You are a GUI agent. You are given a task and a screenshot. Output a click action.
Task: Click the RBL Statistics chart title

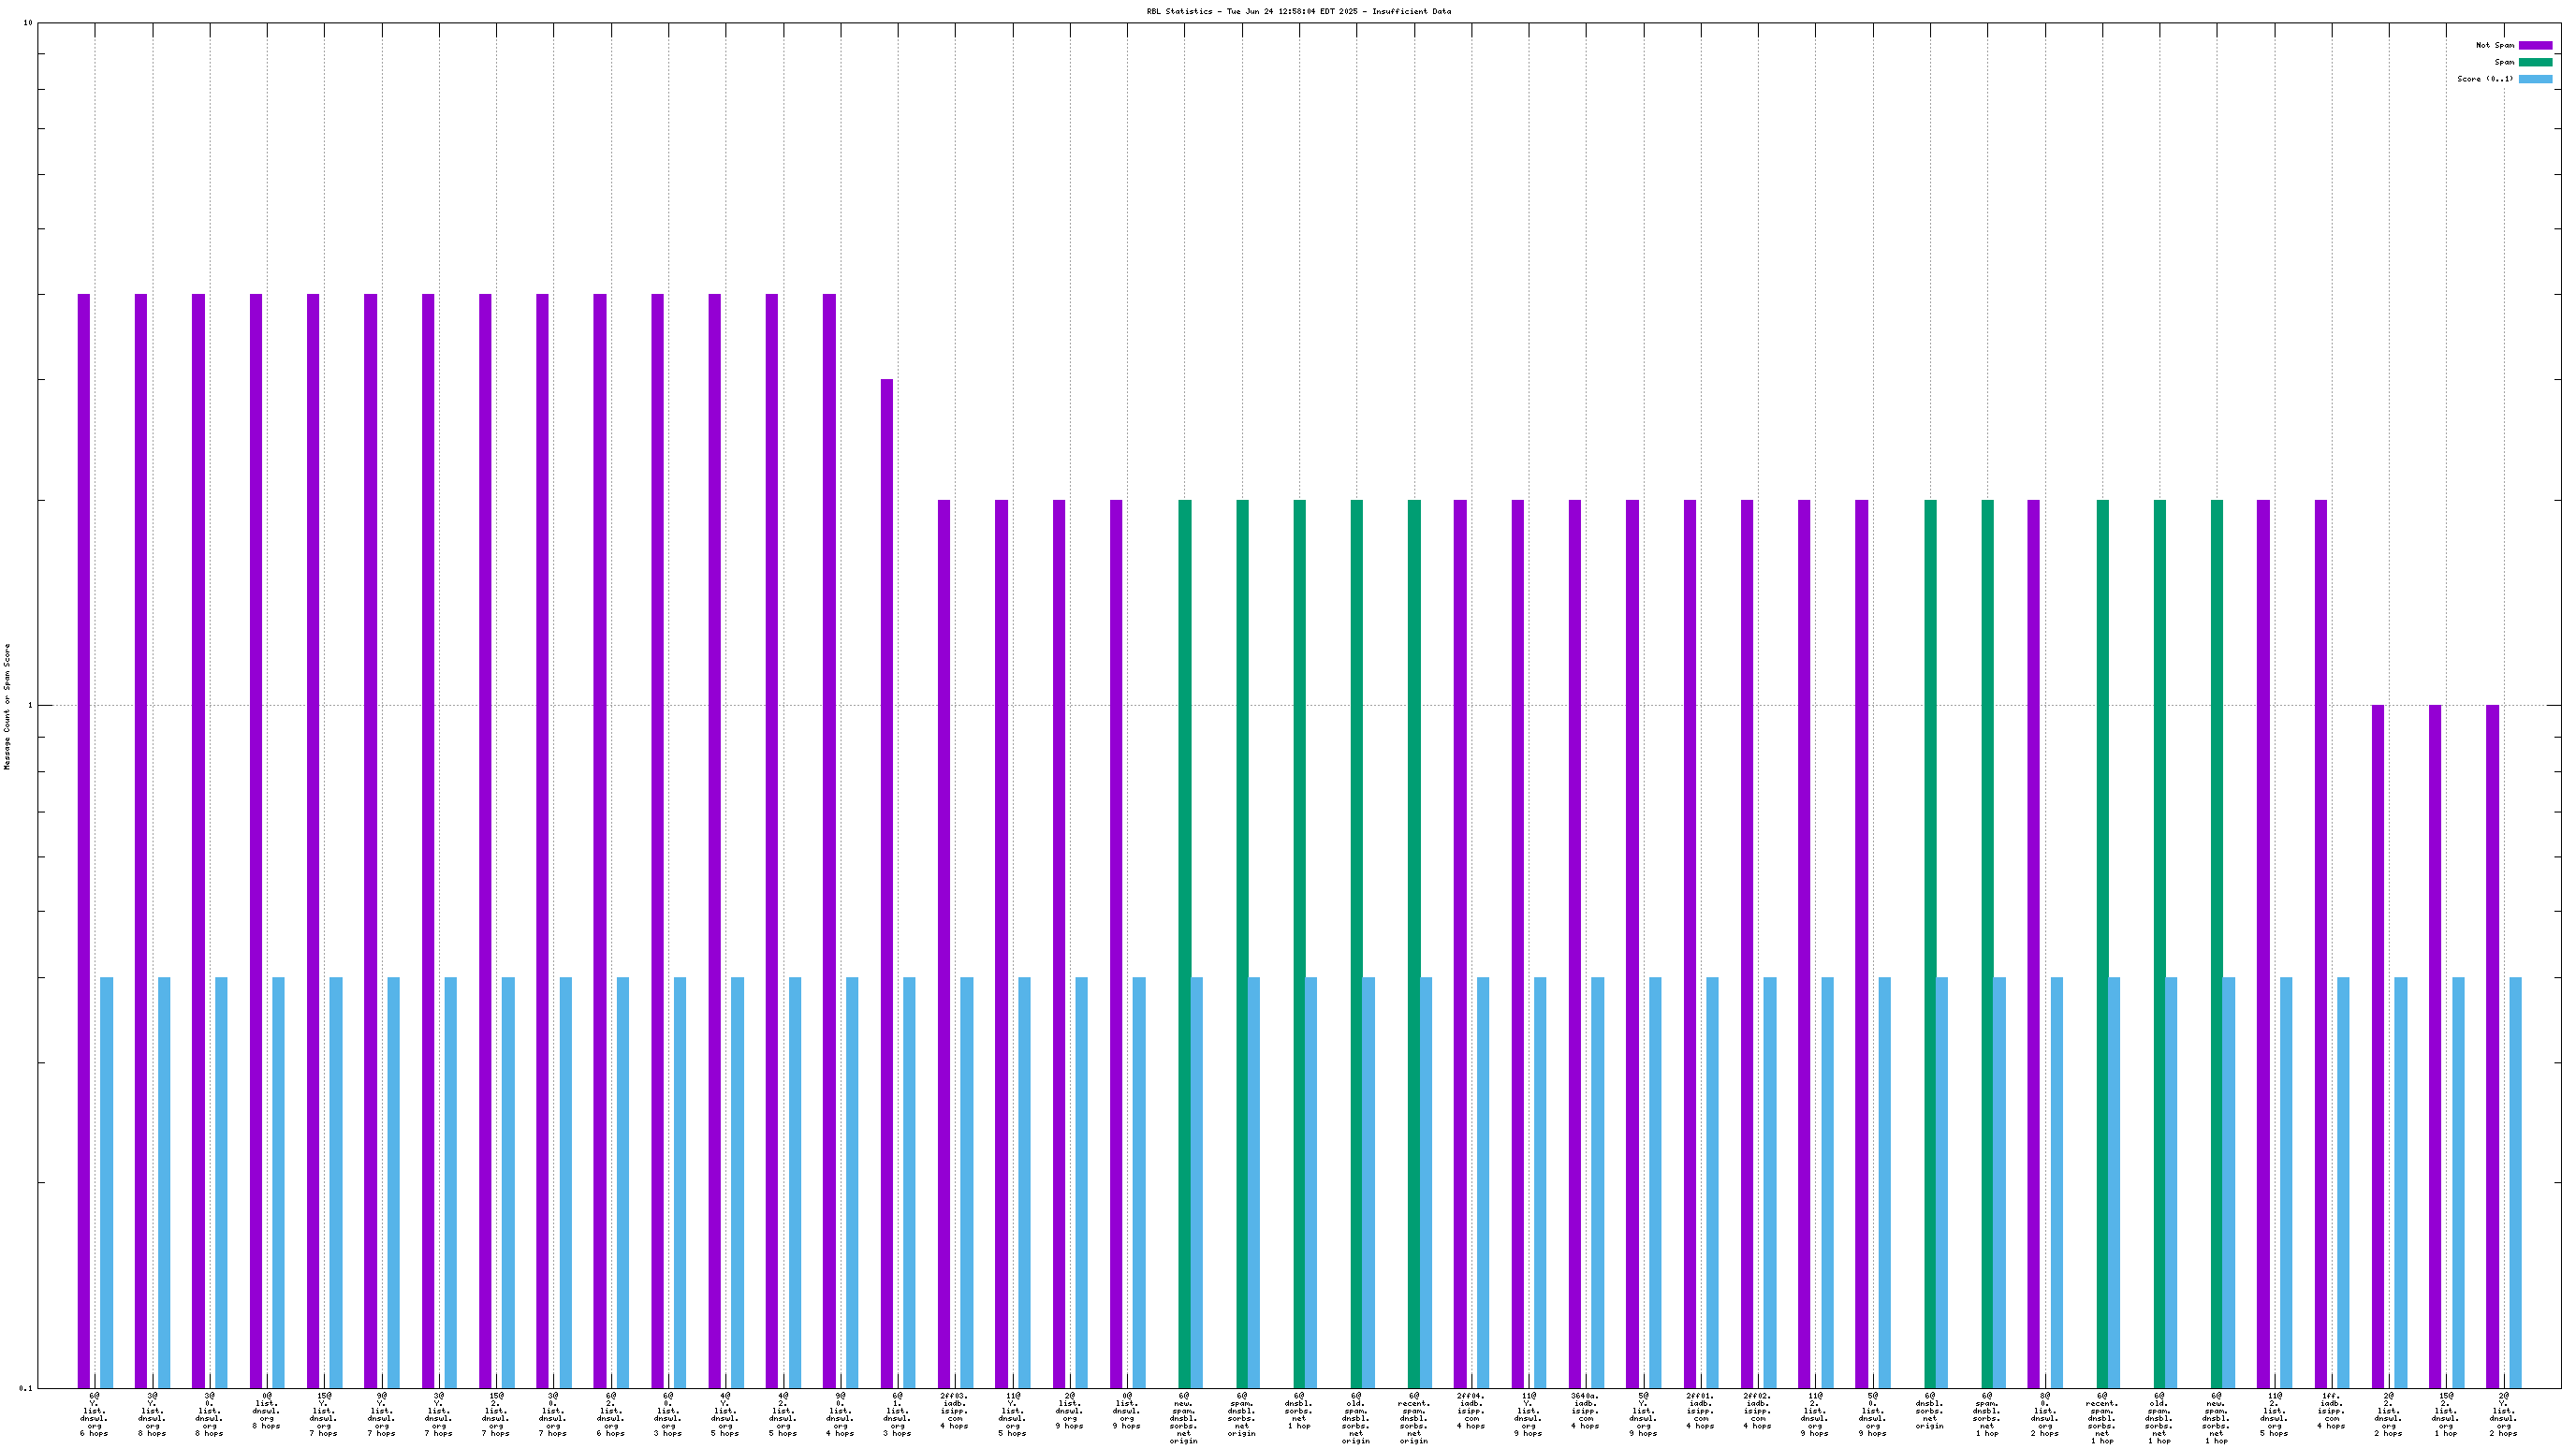(x=1298, y=12)
